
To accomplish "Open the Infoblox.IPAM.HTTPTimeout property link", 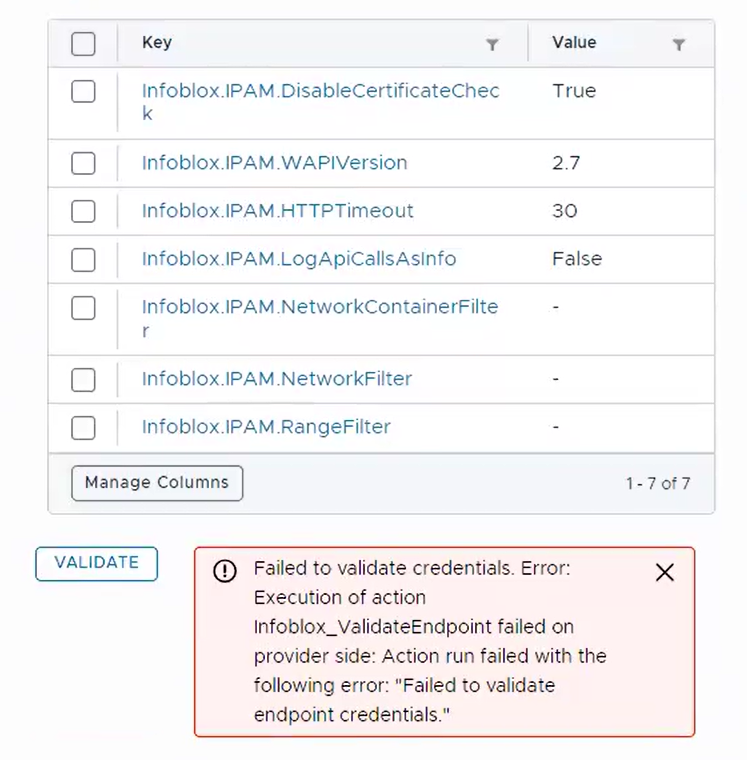I will click(277, 211).
